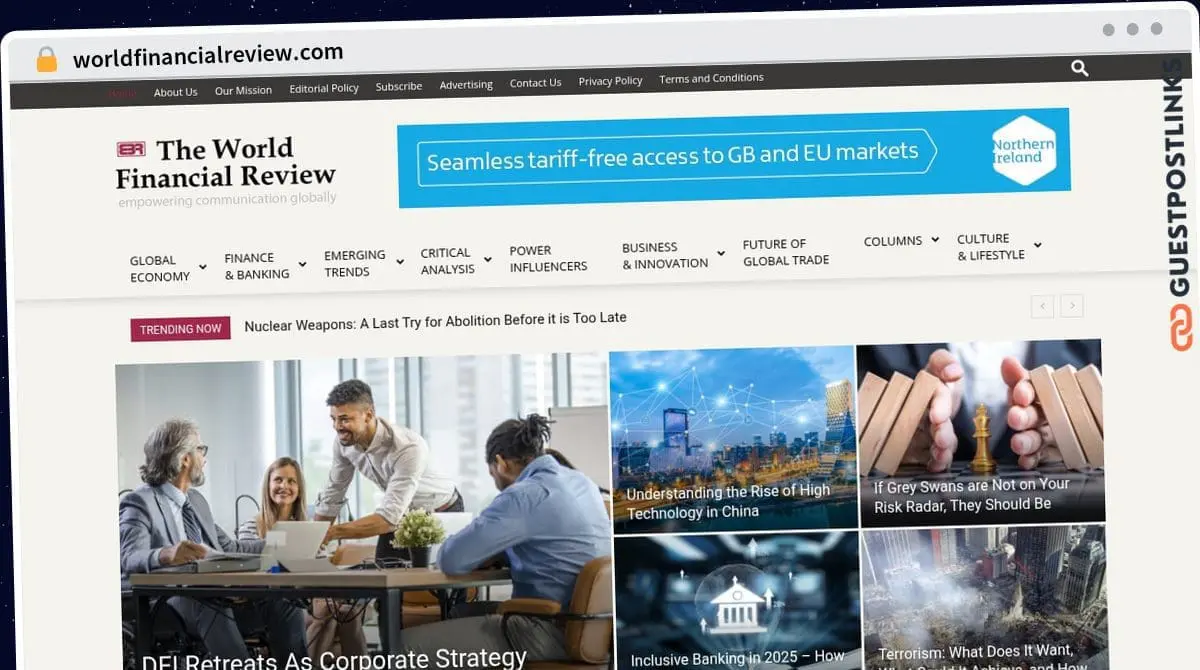Click The World Financial Review logo
Image resolution: width=1200 pixels, height=670 pixels.
(226, 170)
